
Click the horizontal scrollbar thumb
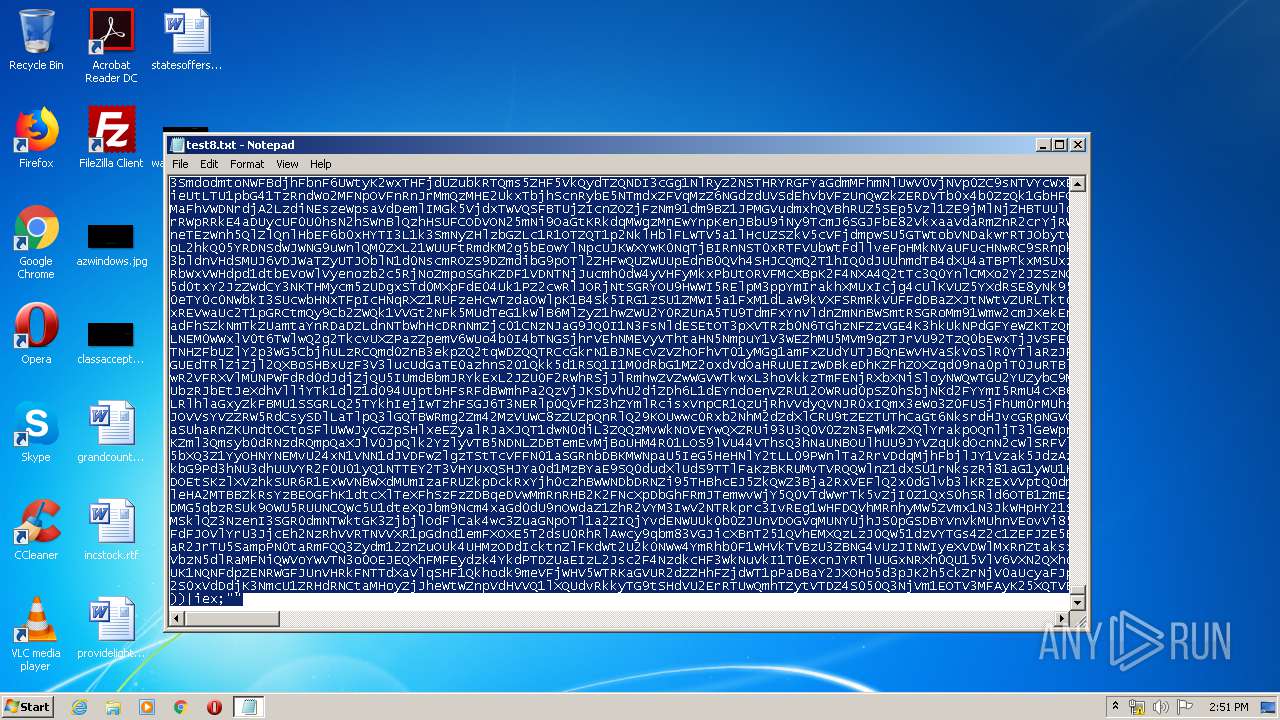[232, 618]
